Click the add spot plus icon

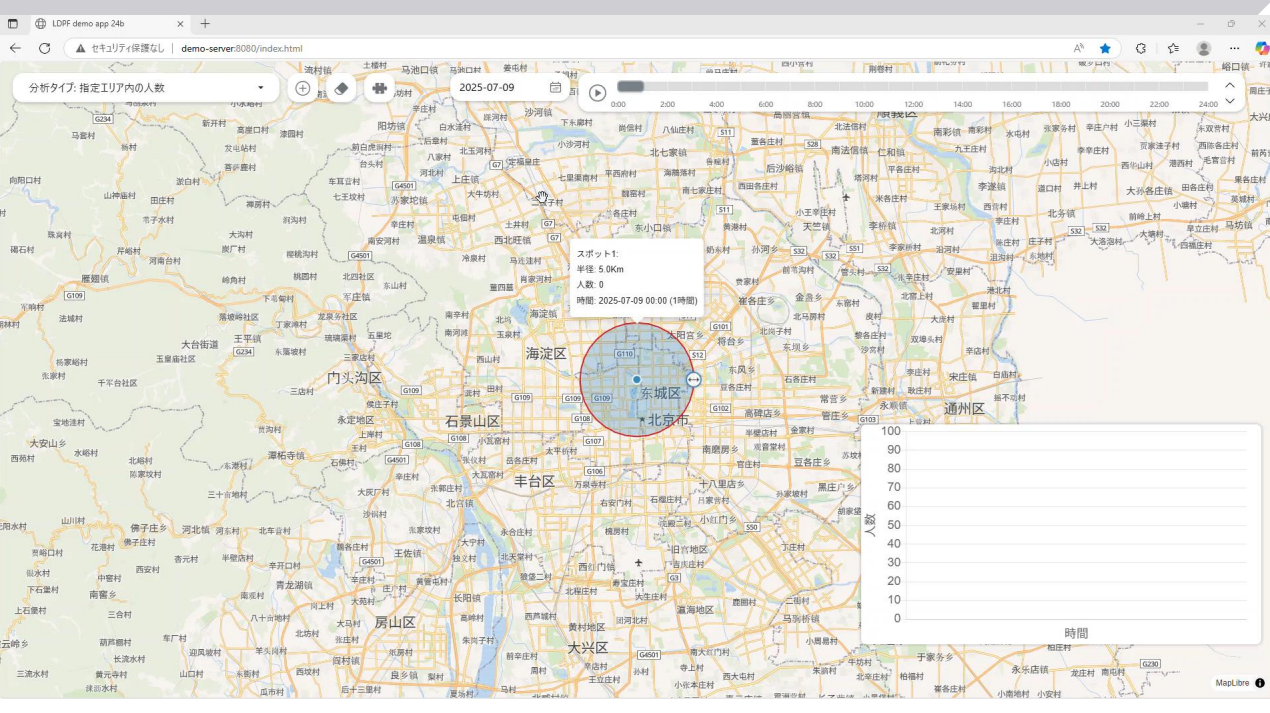click(302, 88)
